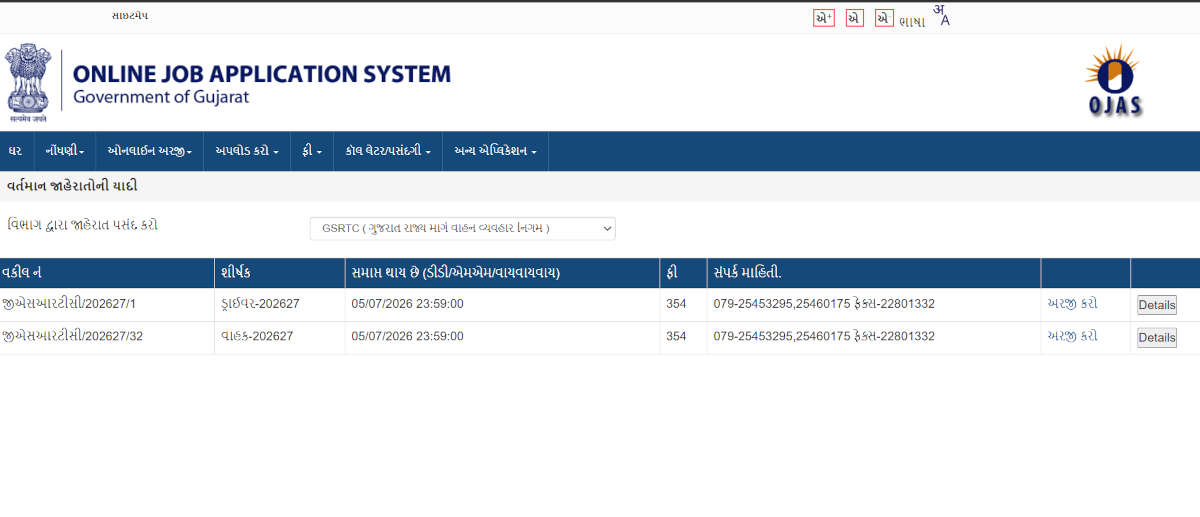Click the ડ્રાઈવર-202627 title cell

(x=260, y=304)
